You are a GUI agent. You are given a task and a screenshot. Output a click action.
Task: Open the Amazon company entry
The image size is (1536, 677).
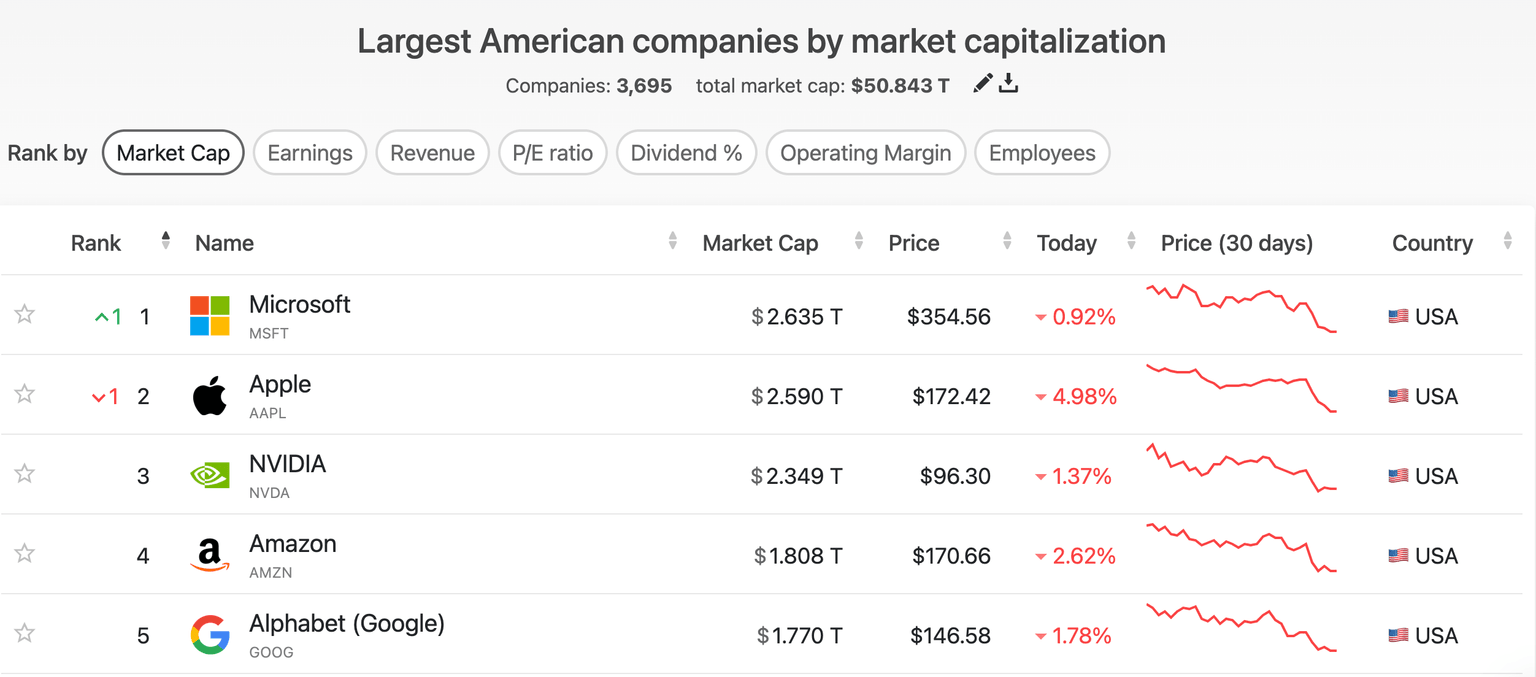pyautogui.click(x=292, y=544)
